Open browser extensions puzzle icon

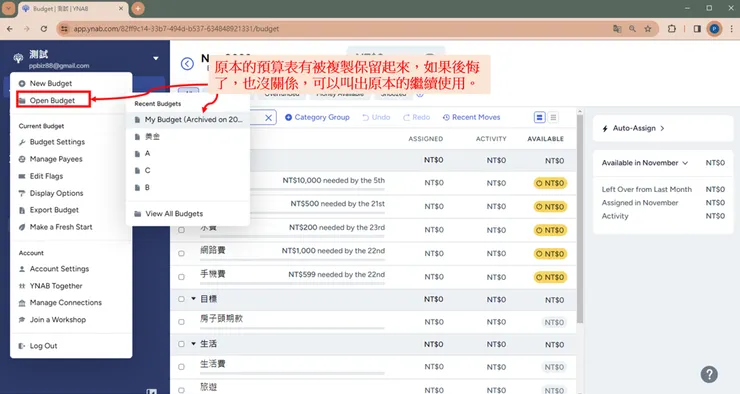tap(672, 29)
